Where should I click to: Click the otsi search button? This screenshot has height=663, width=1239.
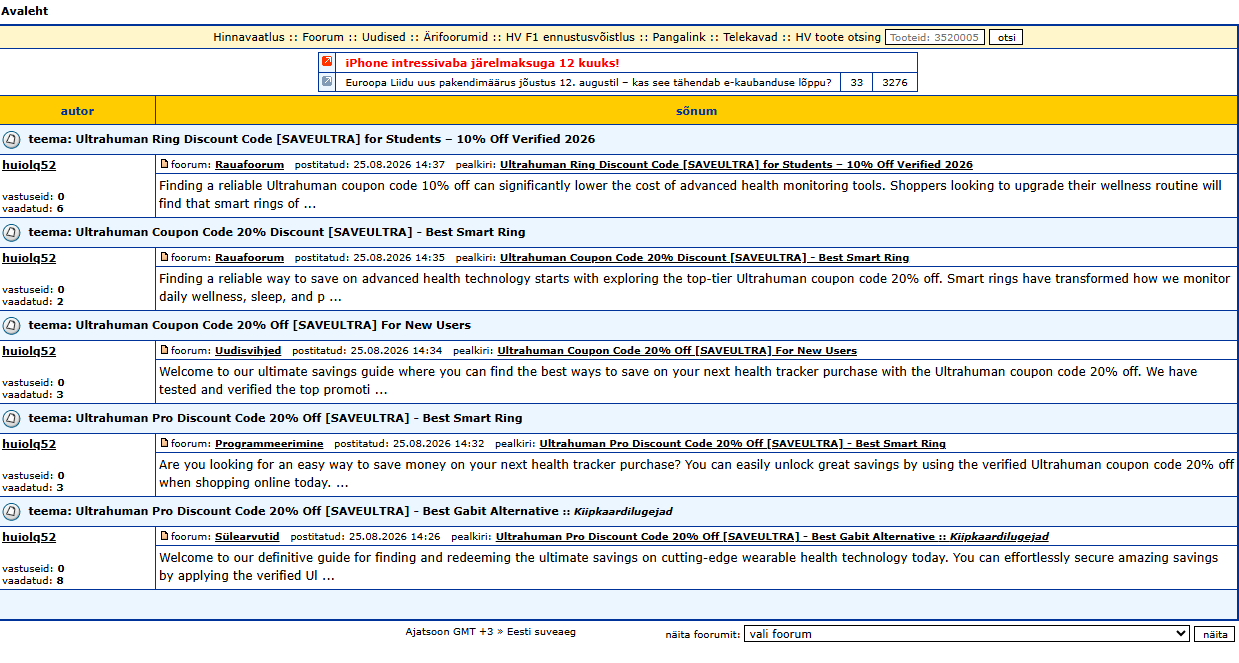click(x=1006, y=37)
